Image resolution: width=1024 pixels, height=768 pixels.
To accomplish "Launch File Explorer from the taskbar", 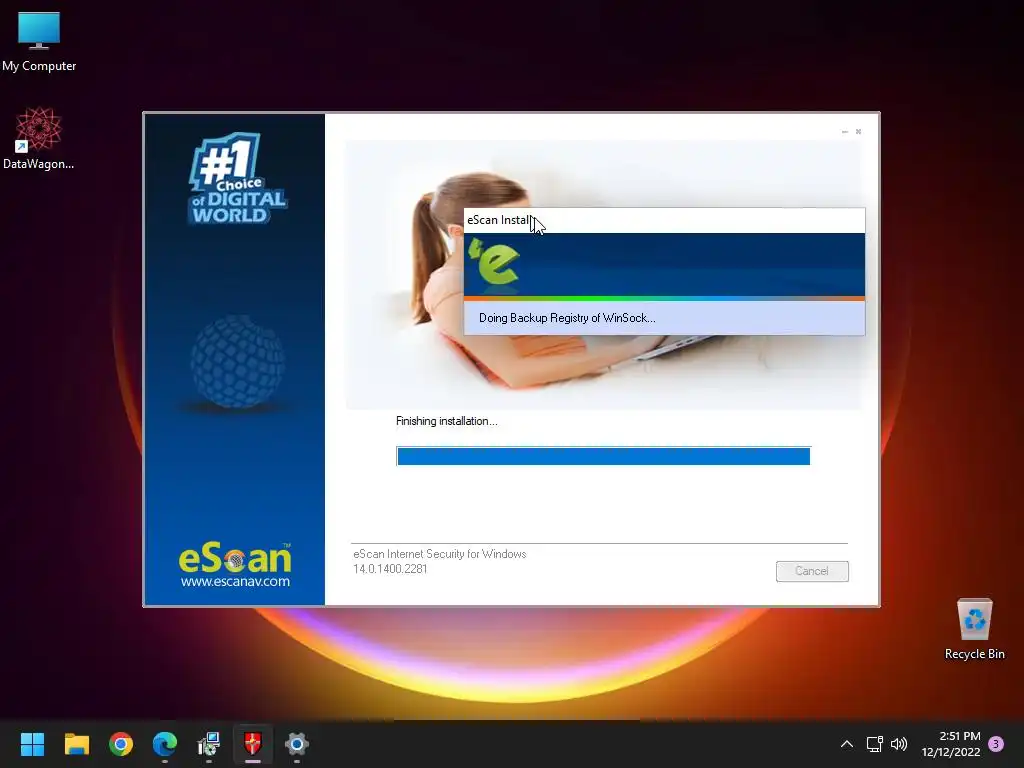I will click(x=76, y=744).
